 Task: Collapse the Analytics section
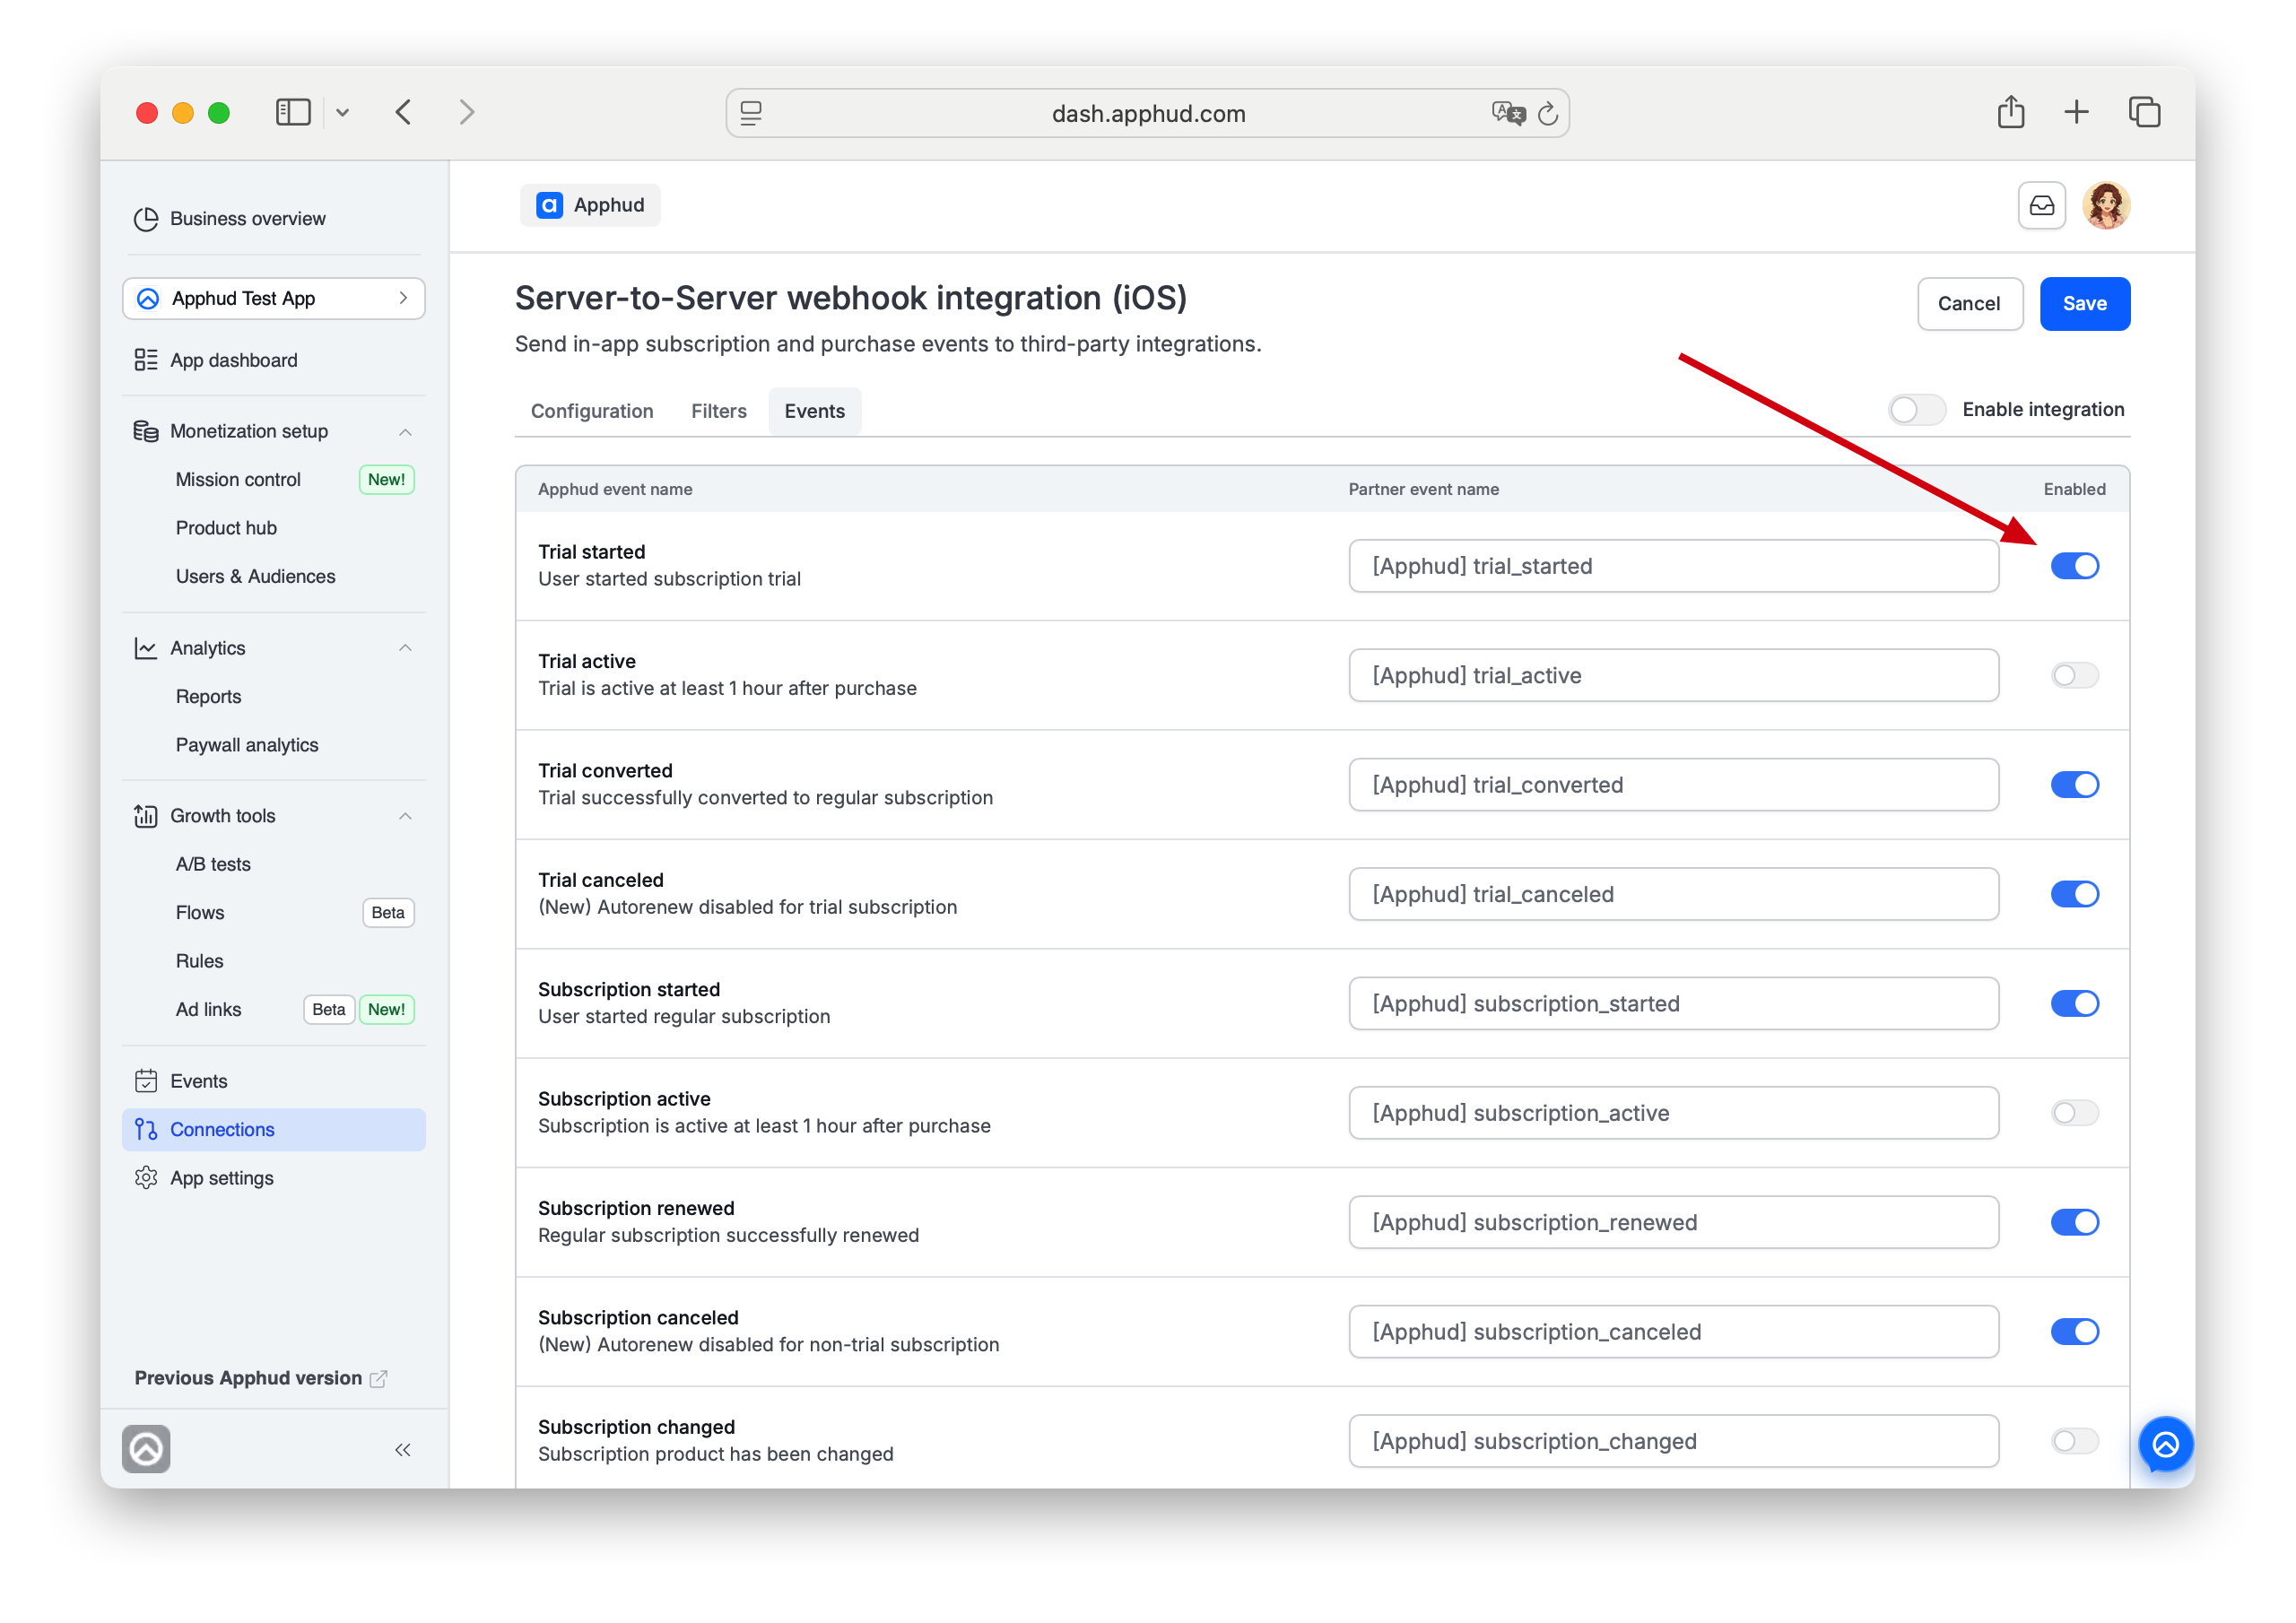[405, 648]
